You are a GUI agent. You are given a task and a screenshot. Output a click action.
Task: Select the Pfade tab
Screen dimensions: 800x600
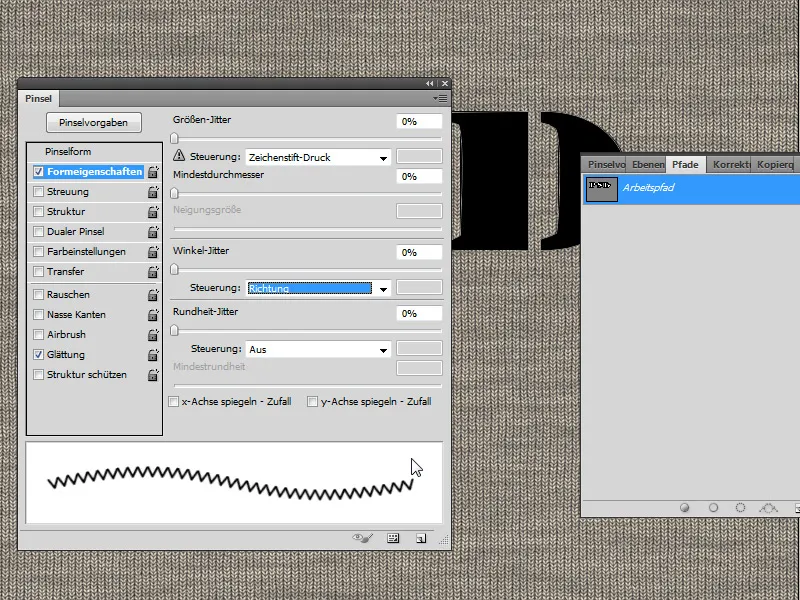[x=685, y=164]
